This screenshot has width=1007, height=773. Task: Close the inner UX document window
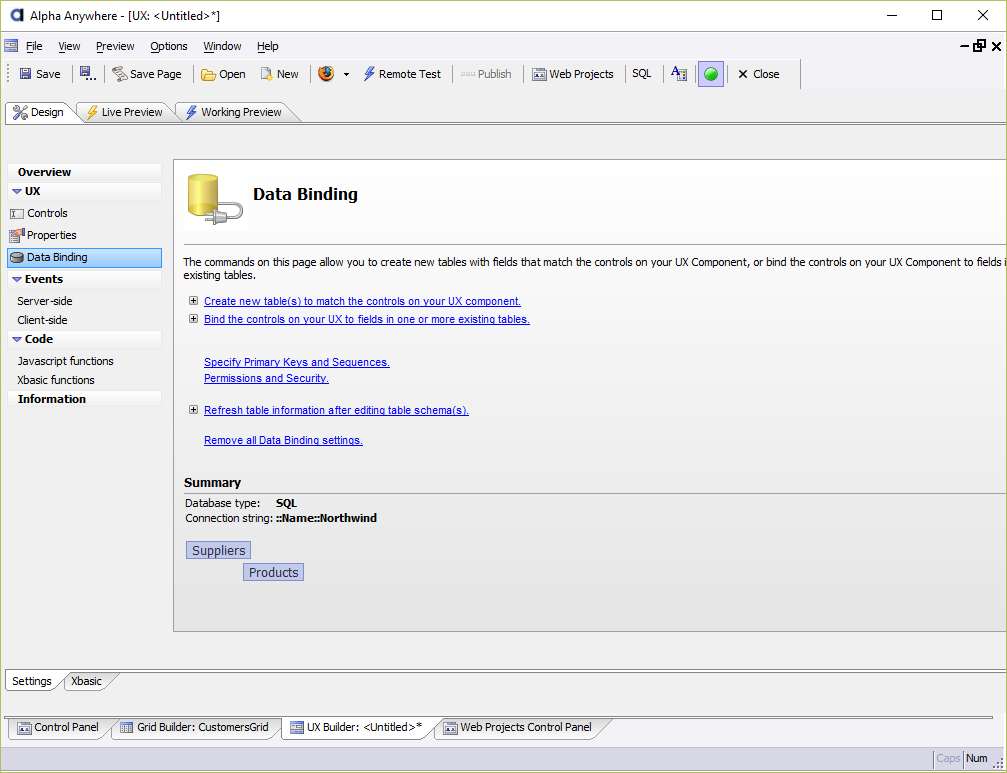pyautogui.click(x=996, y=46)
